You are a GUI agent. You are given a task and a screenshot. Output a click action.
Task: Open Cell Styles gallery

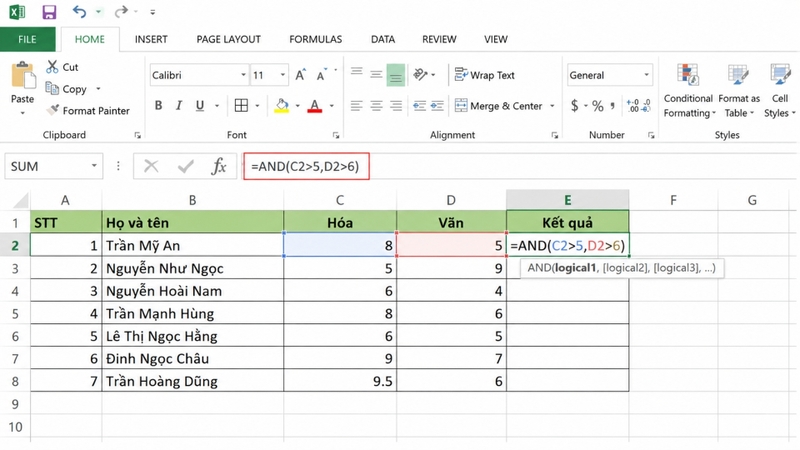780,91
